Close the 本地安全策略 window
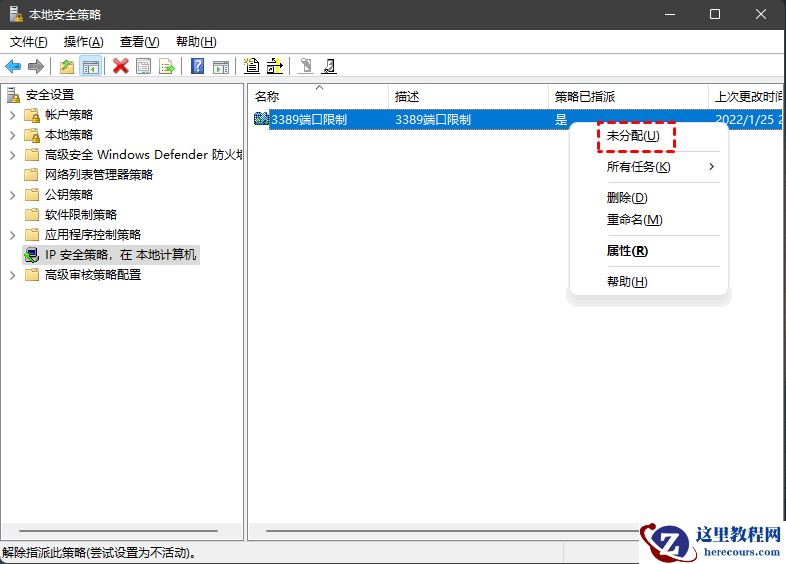The width and height of the screenshot is (786, 564). pos(761,14)
